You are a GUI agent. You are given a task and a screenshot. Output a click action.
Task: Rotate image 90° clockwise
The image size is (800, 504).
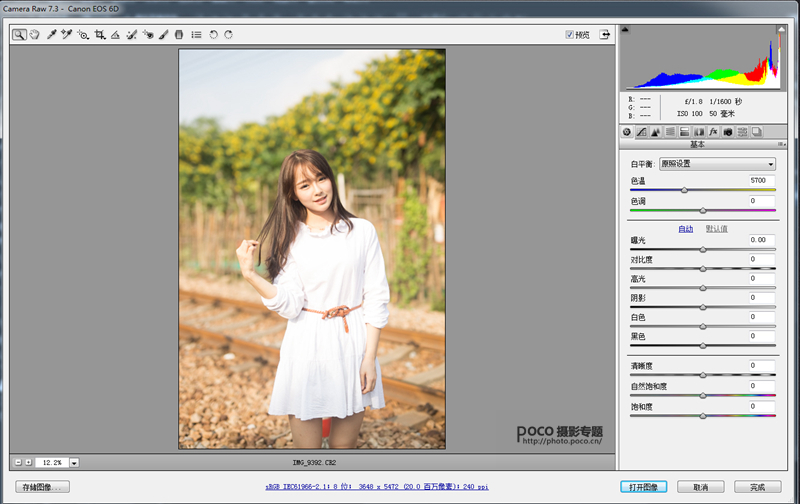[x=229, y=35]
